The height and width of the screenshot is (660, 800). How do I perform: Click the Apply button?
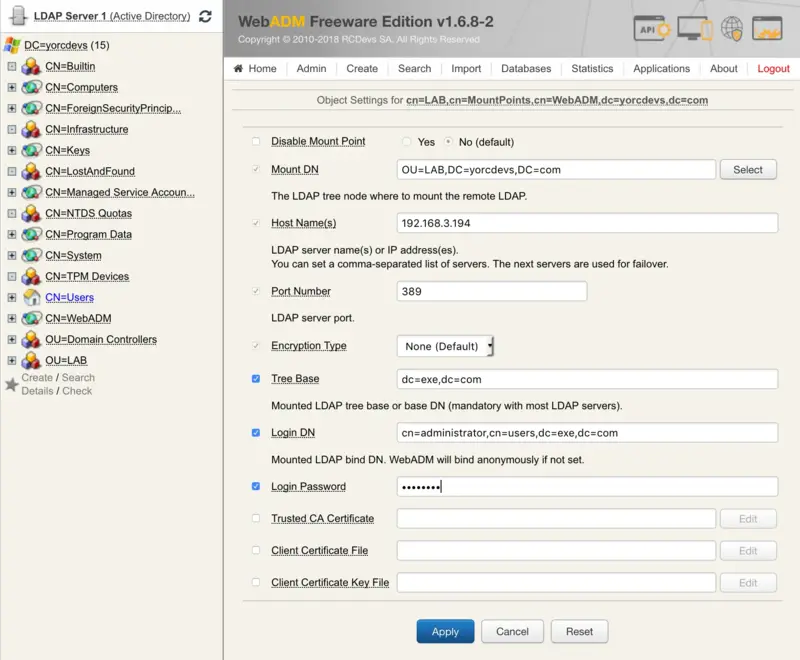click(445, 631)
